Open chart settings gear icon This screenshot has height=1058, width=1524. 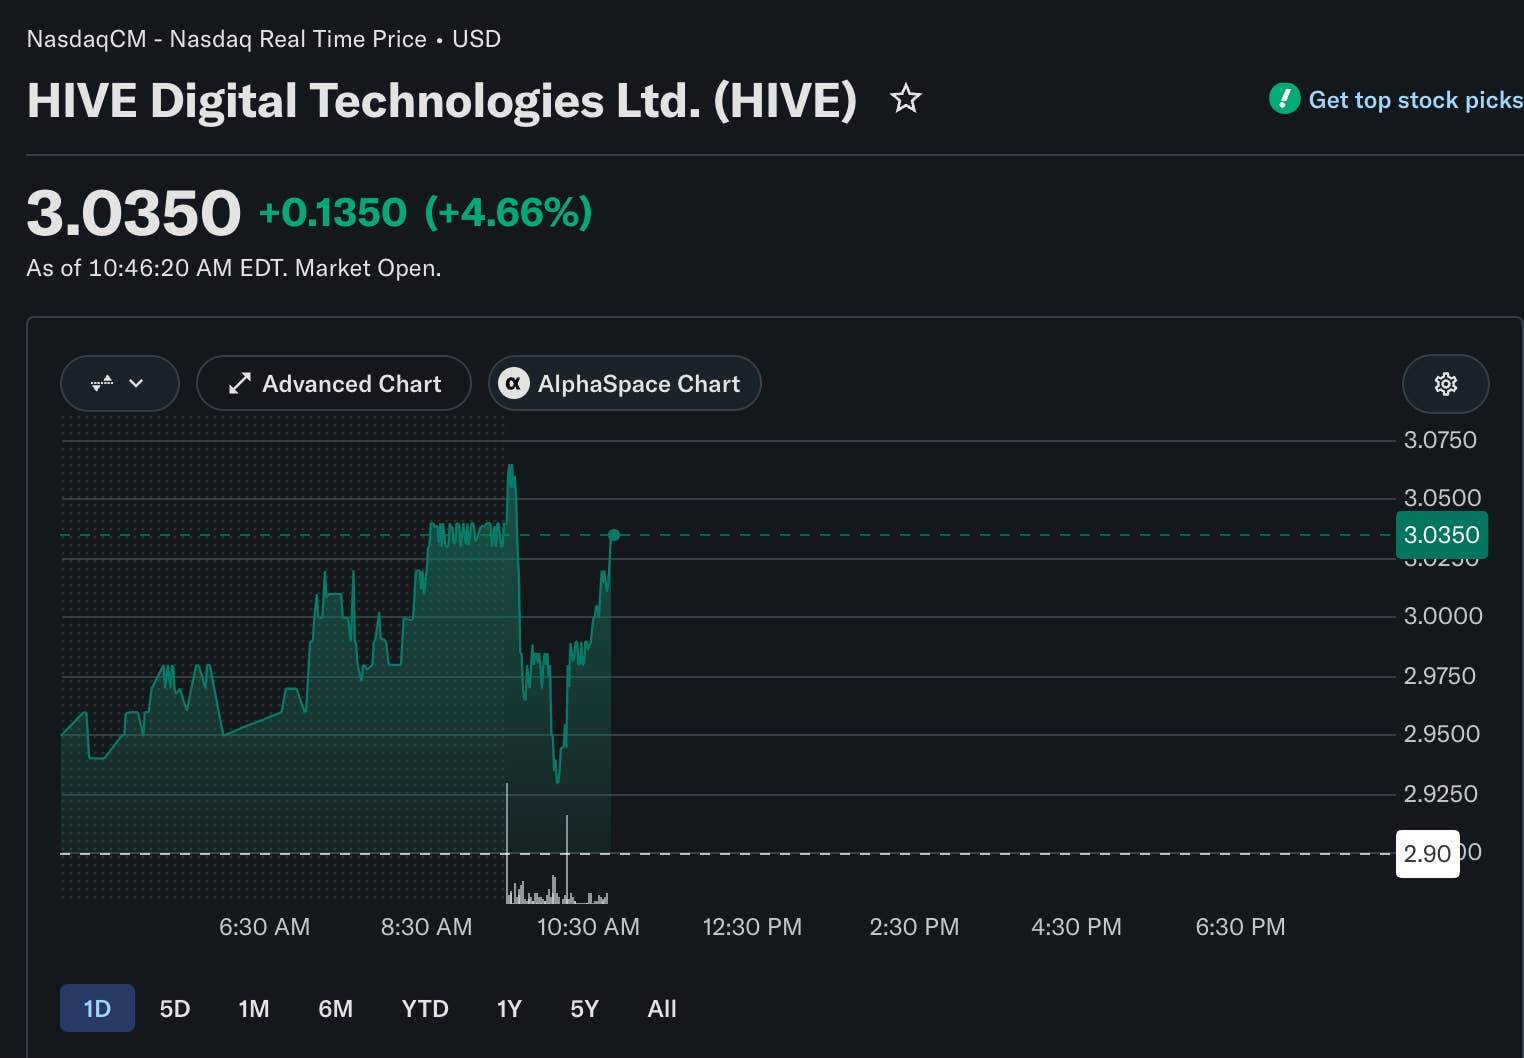point(1445,384)
